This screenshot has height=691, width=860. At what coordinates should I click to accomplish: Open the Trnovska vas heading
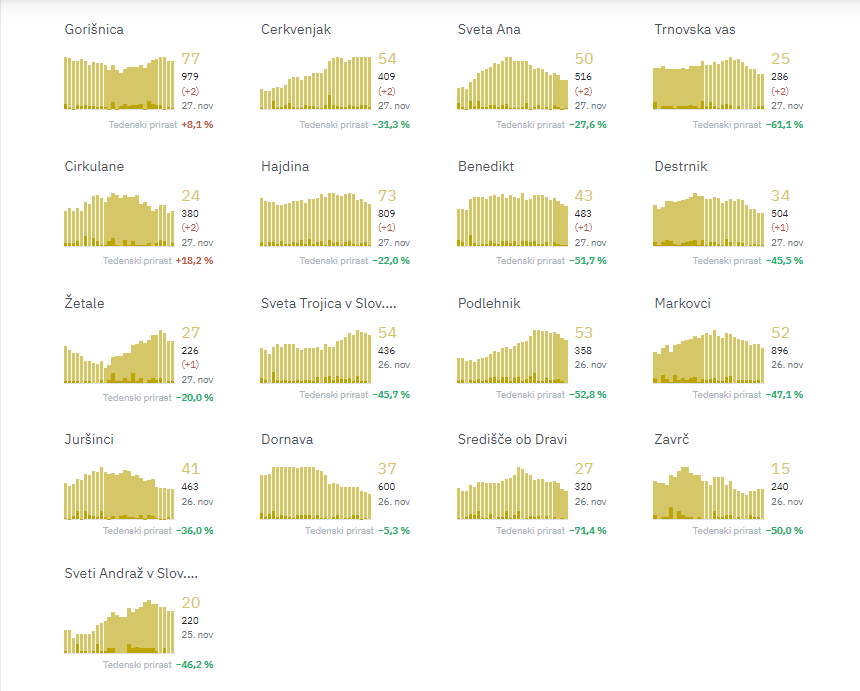[695, 30]
